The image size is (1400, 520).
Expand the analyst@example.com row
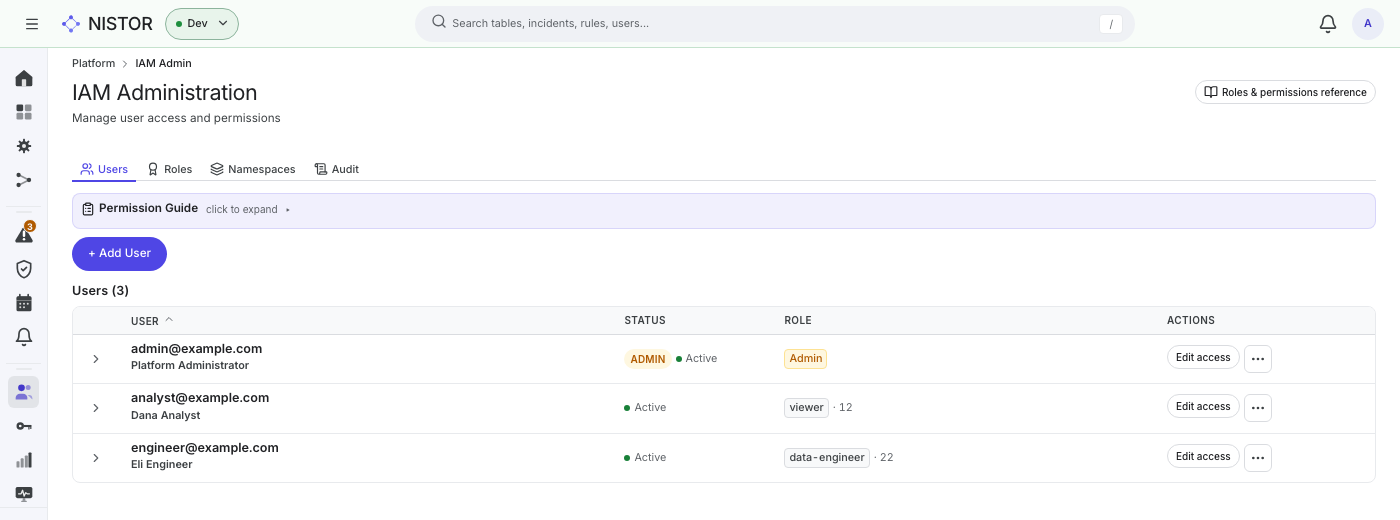pyautogui.click(x=96, y=408)
